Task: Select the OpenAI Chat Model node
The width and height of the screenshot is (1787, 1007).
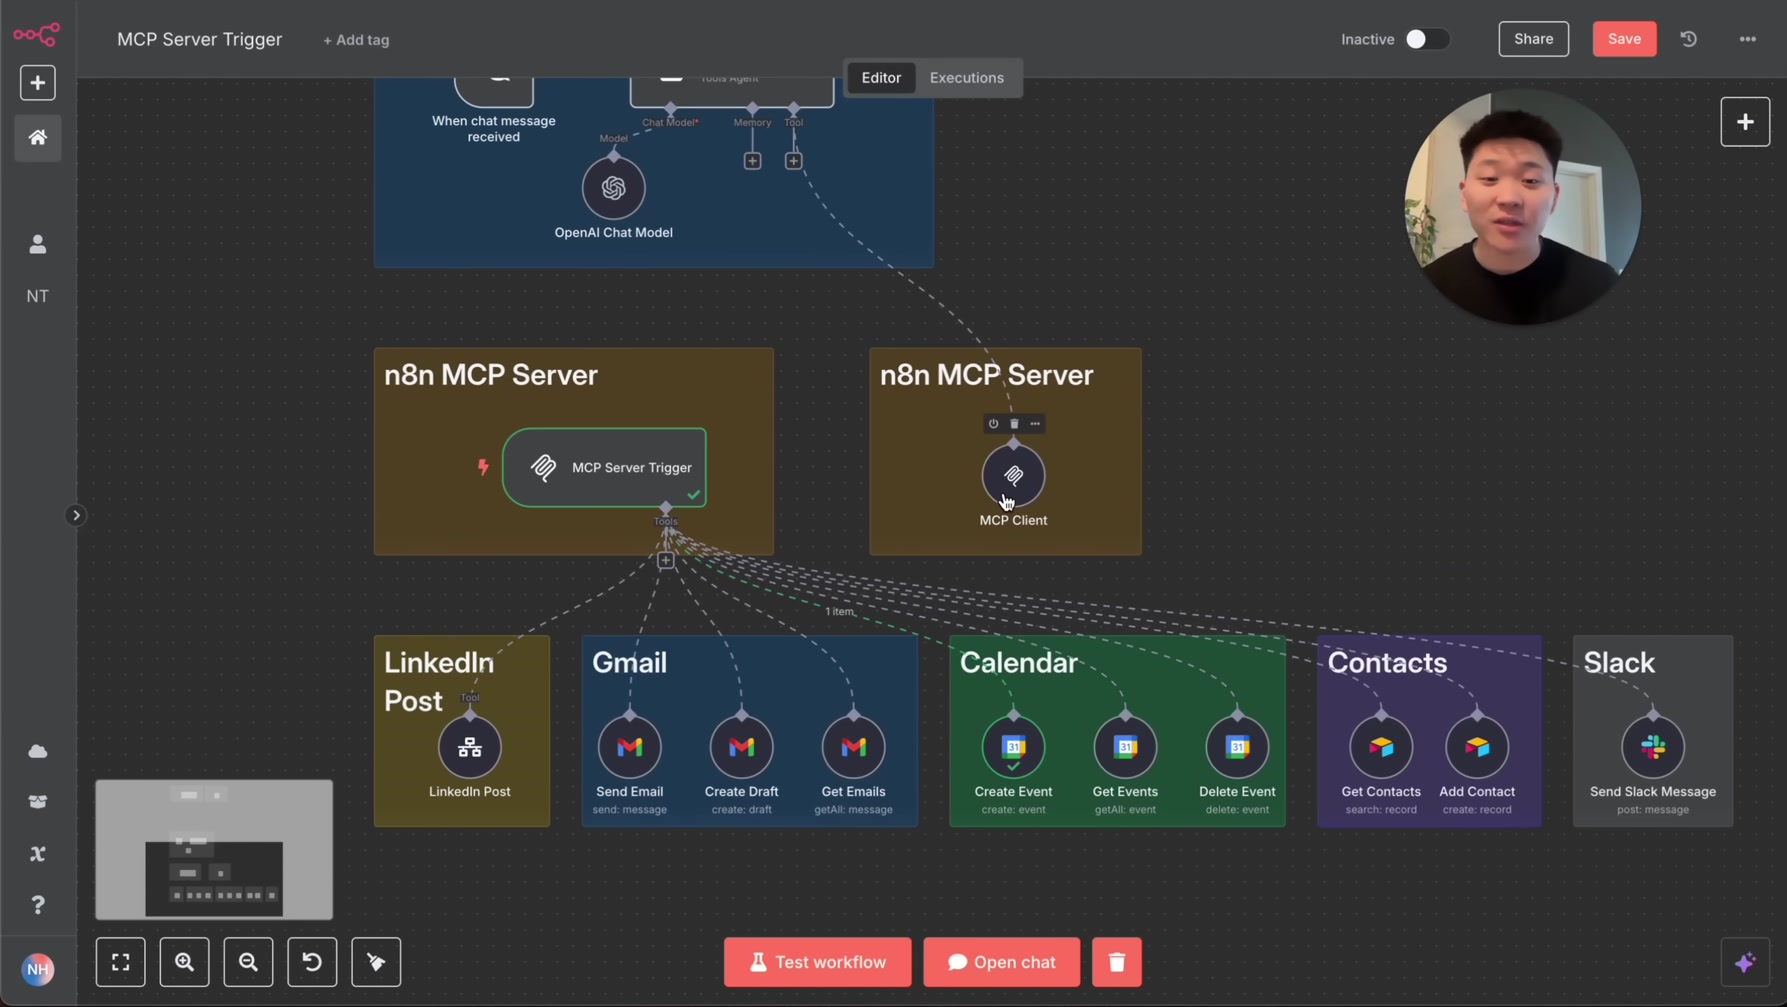Action: [613, 188]
